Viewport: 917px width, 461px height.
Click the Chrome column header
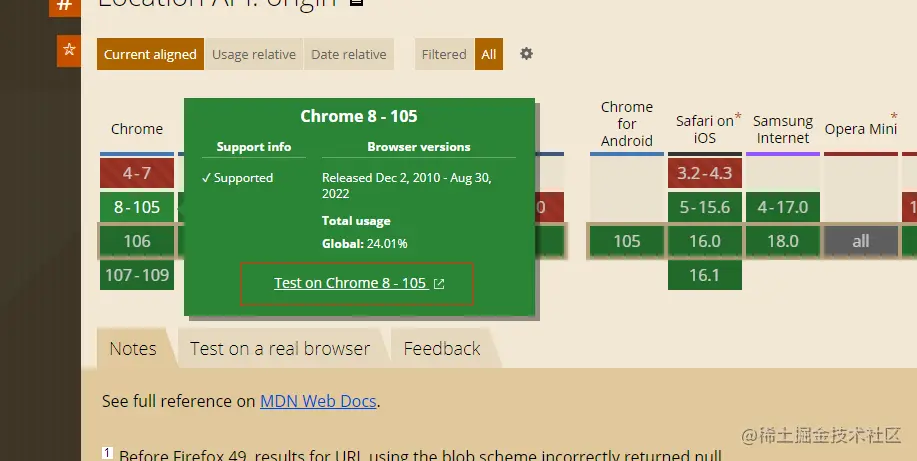pos(137,129)
